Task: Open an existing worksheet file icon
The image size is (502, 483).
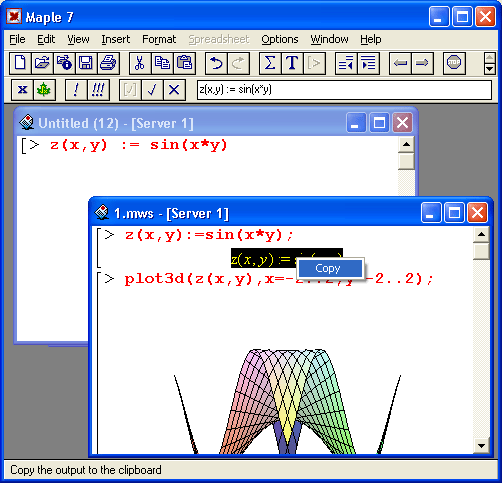Action: click(x=42, y=63)
